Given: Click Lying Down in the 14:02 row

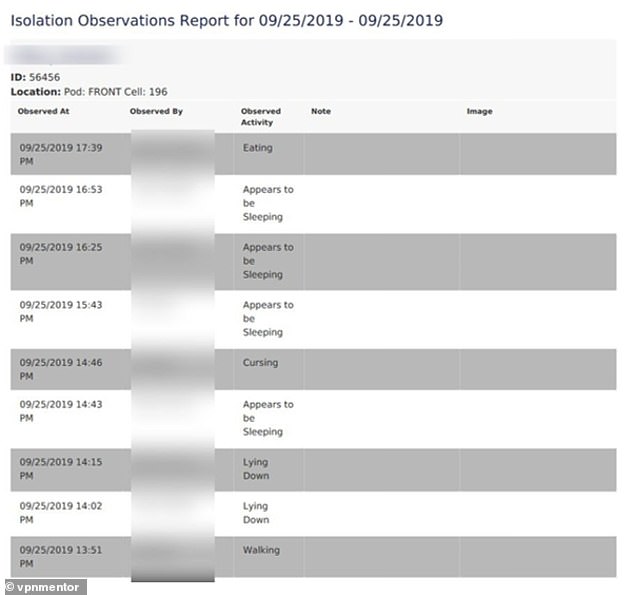Looking at the screenshot, I should pyautogui.click(x=256, y=513).
